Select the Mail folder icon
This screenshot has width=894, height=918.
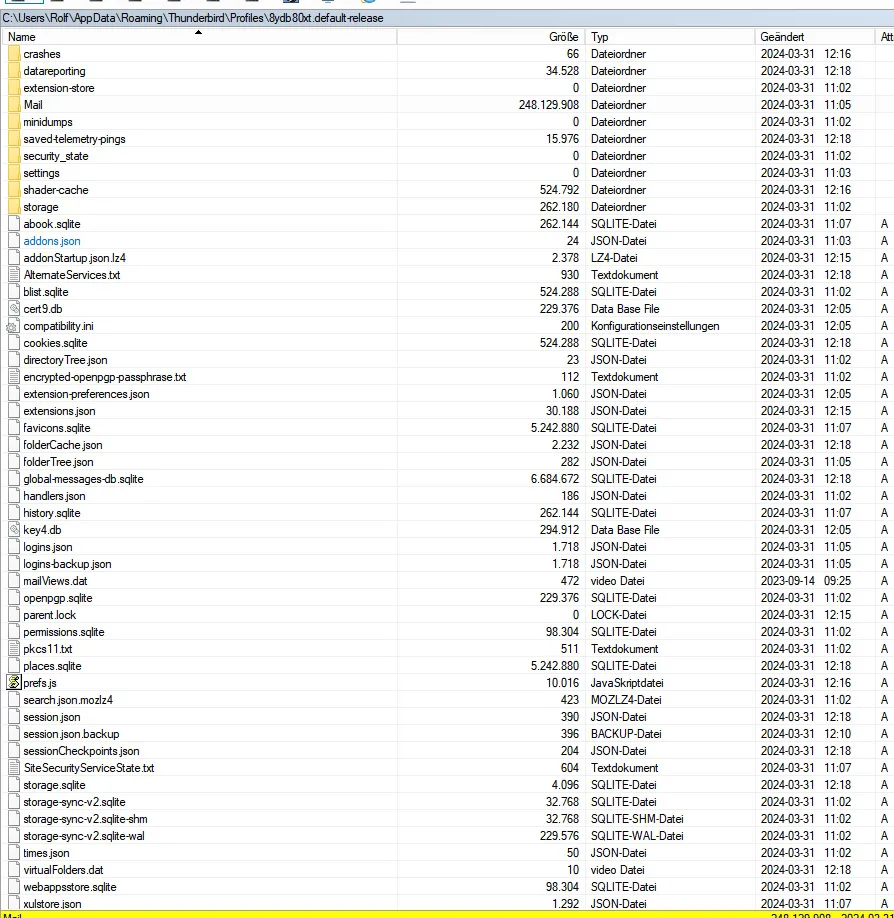[14, 105]
